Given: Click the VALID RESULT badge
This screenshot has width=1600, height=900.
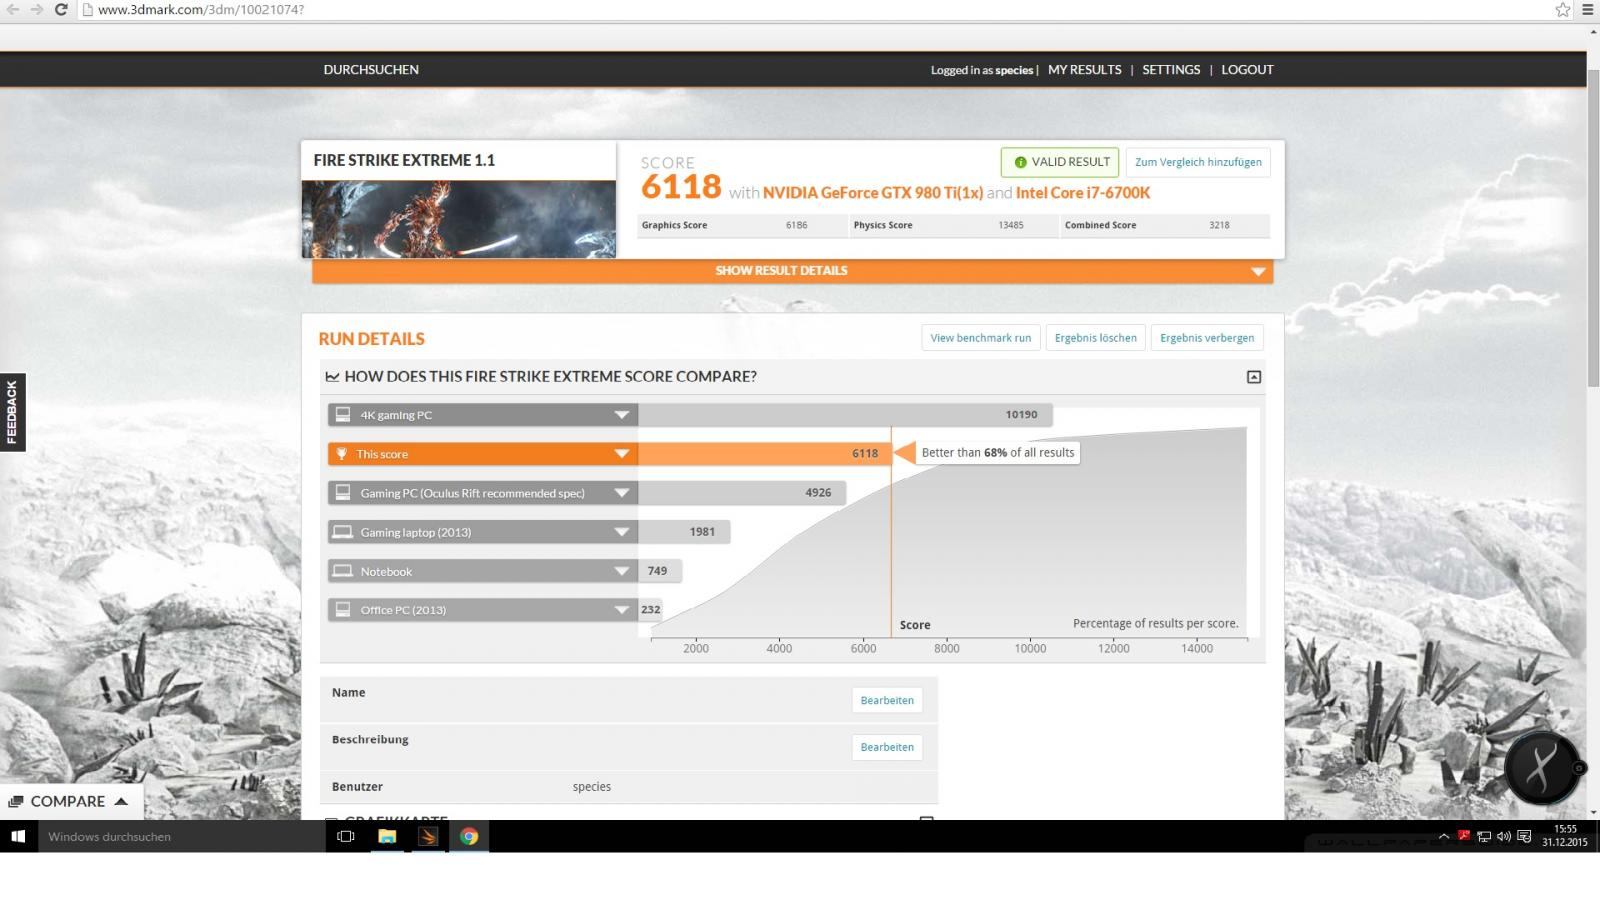Looking at the screenshot, I should [1060, 162].
